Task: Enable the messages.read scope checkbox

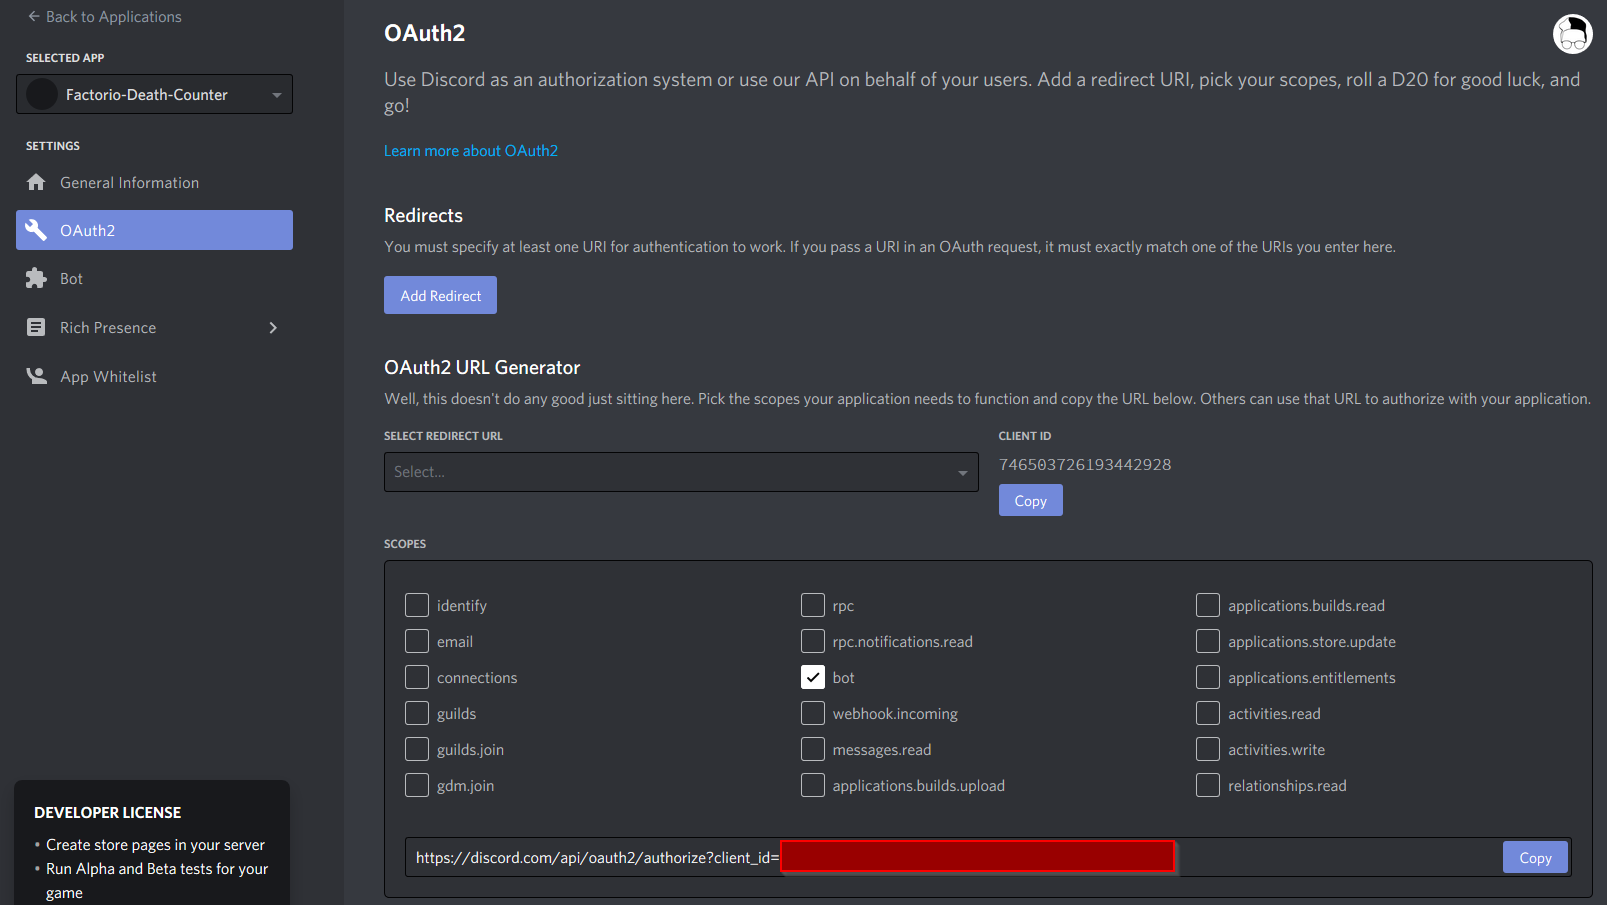Action: coord(813,749)
